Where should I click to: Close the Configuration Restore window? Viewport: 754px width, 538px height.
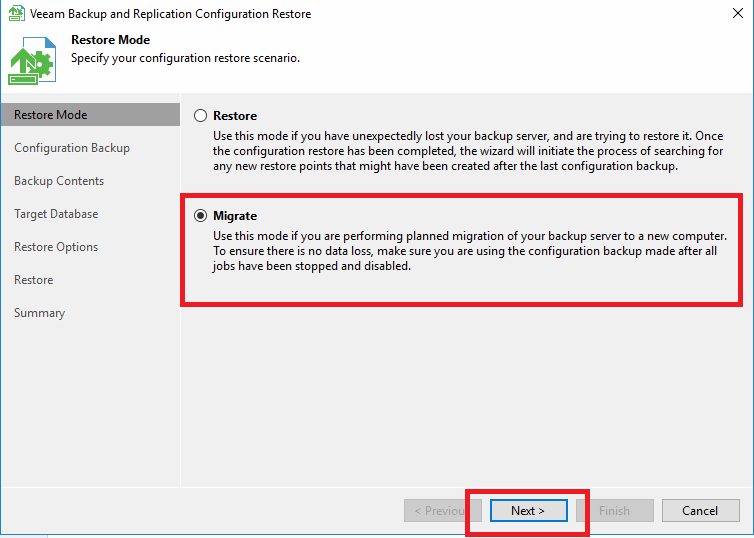click(738, 13)
